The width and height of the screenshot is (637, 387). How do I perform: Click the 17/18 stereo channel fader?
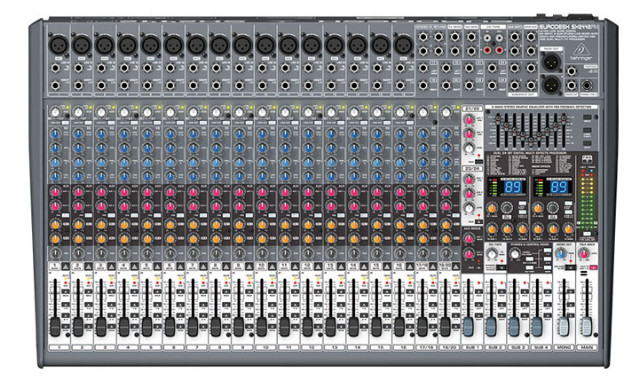[x=422, y=327]
